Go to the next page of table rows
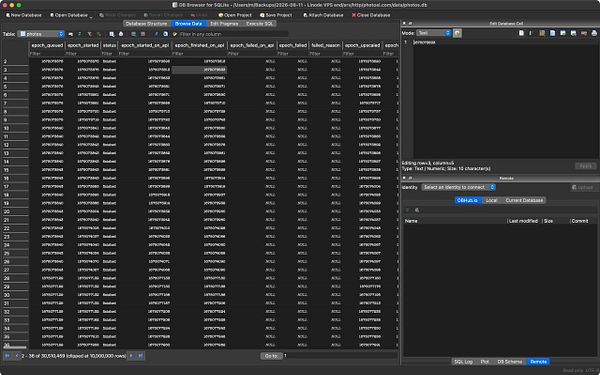The width and height of the screenshot is (600, 375). pos(131,356)
